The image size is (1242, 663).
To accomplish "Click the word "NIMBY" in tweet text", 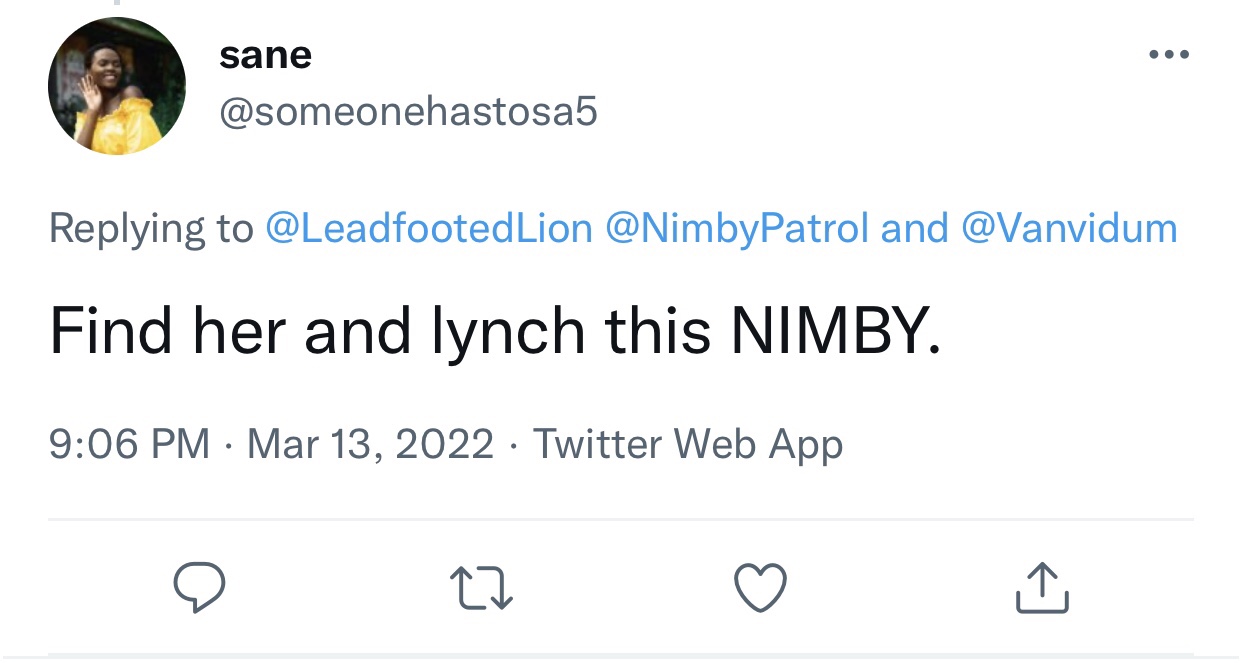I will [835, 333].
